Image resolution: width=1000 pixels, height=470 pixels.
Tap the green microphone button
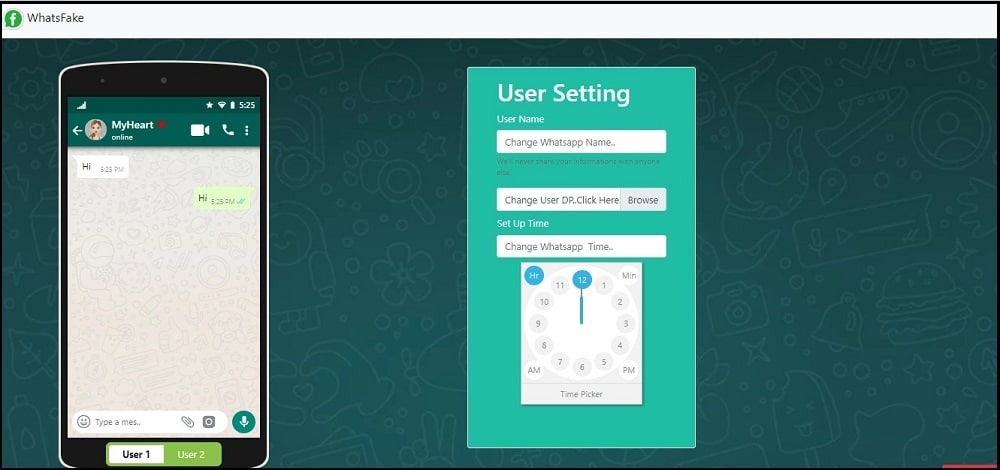pos(244,422)
